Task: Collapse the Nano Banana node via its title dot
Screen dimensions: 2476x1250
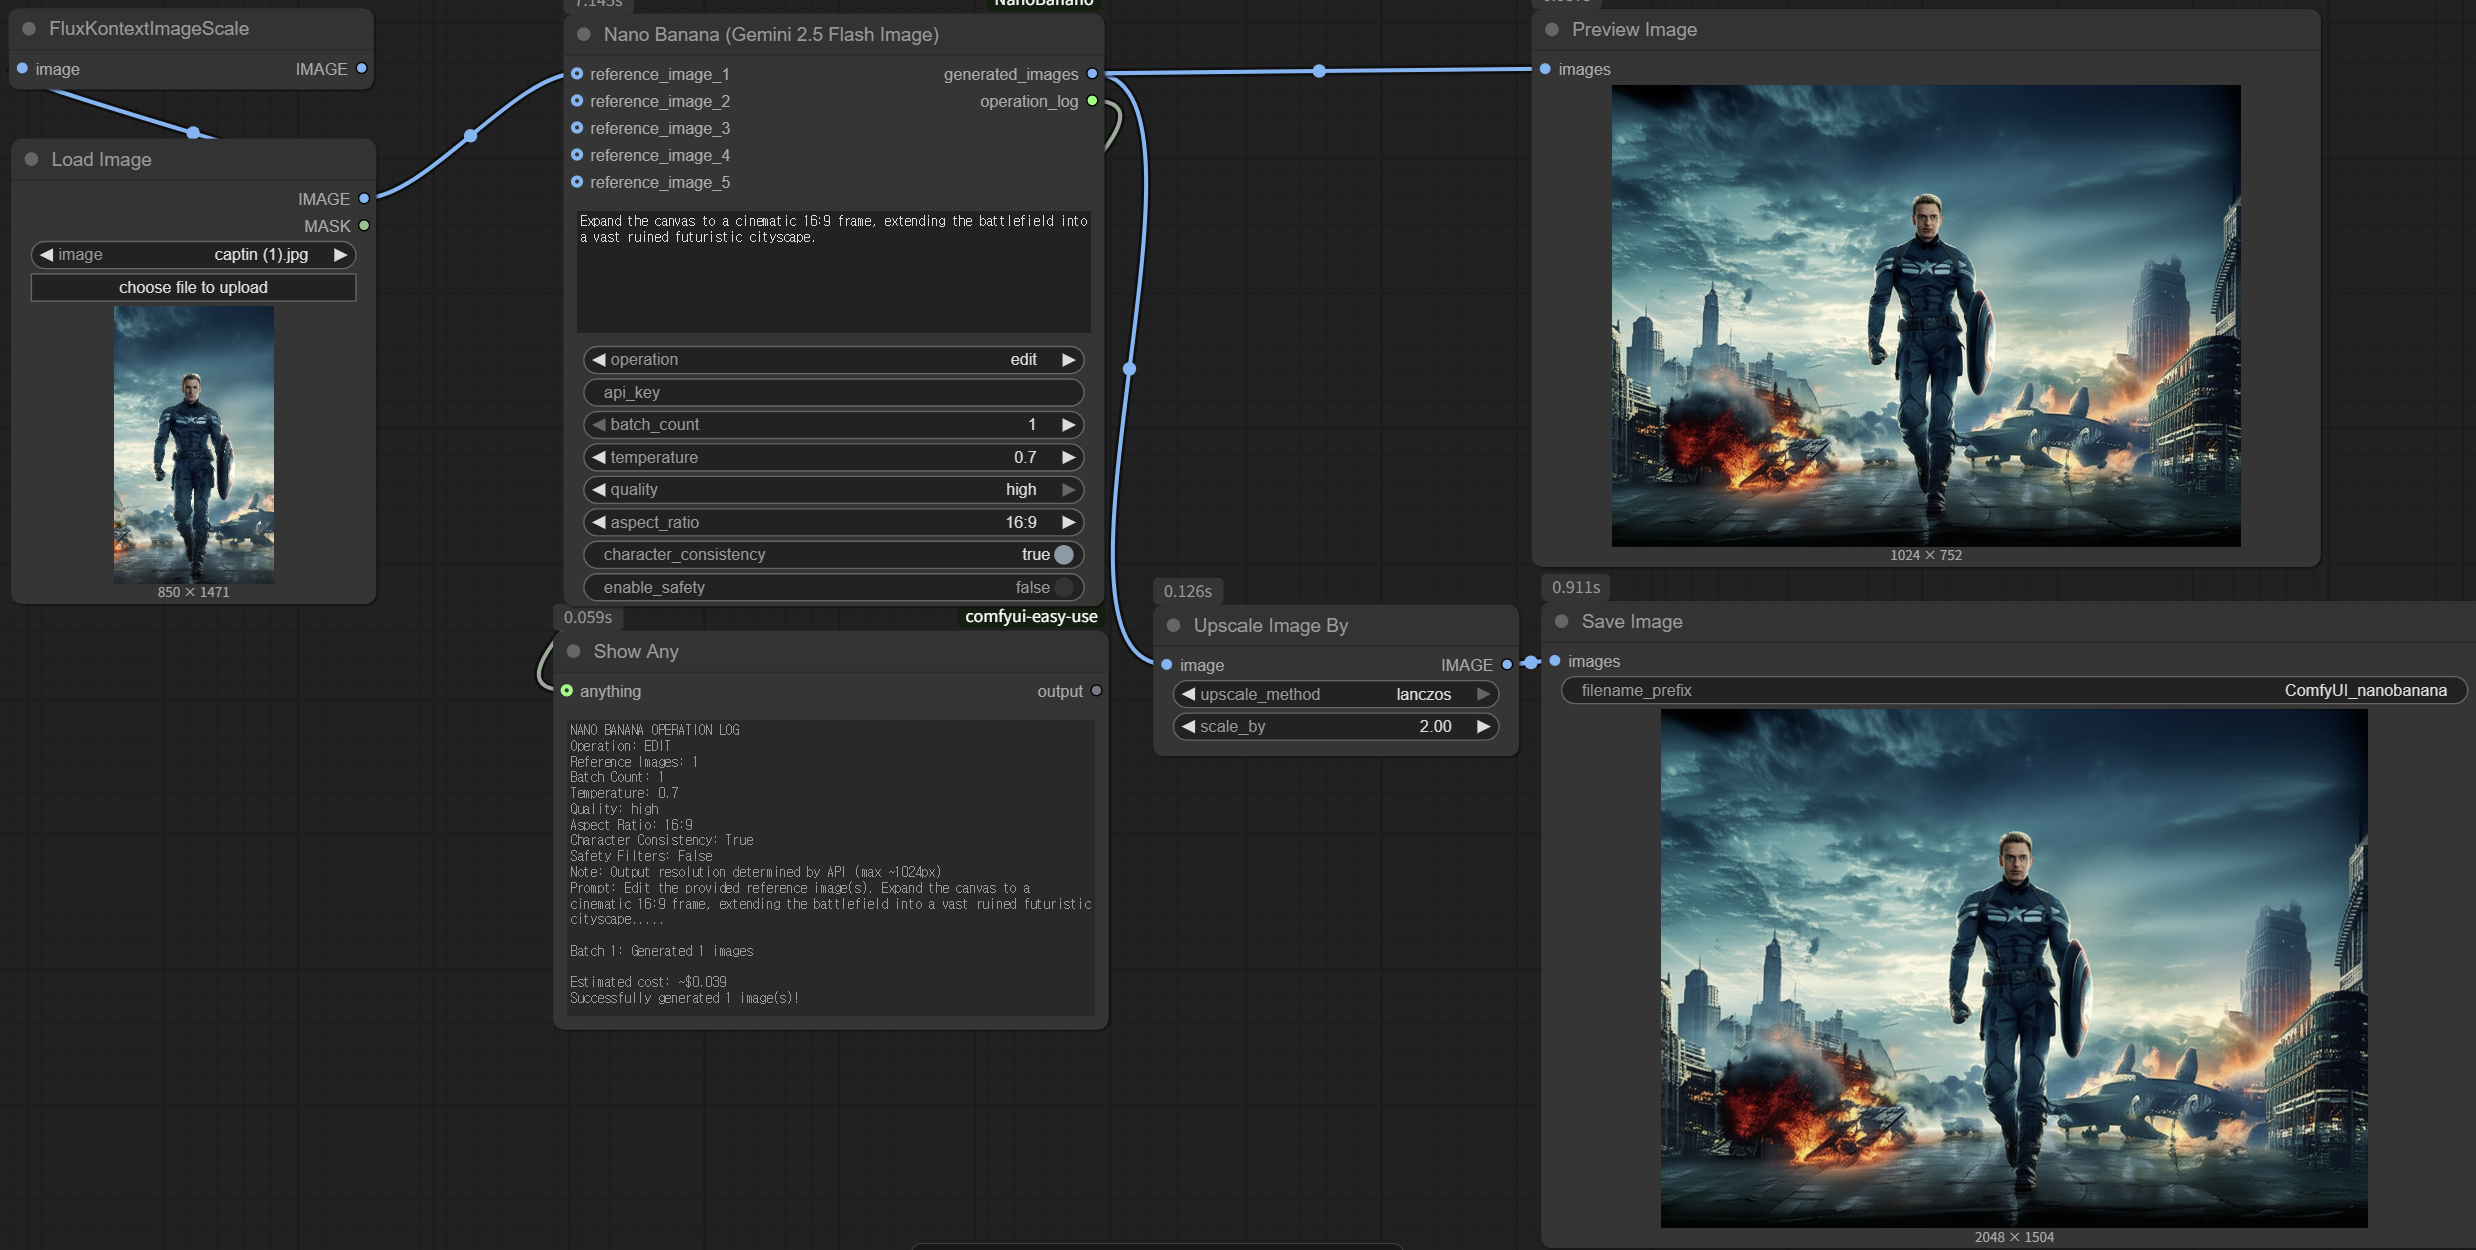Action: [x=584, y=35]
